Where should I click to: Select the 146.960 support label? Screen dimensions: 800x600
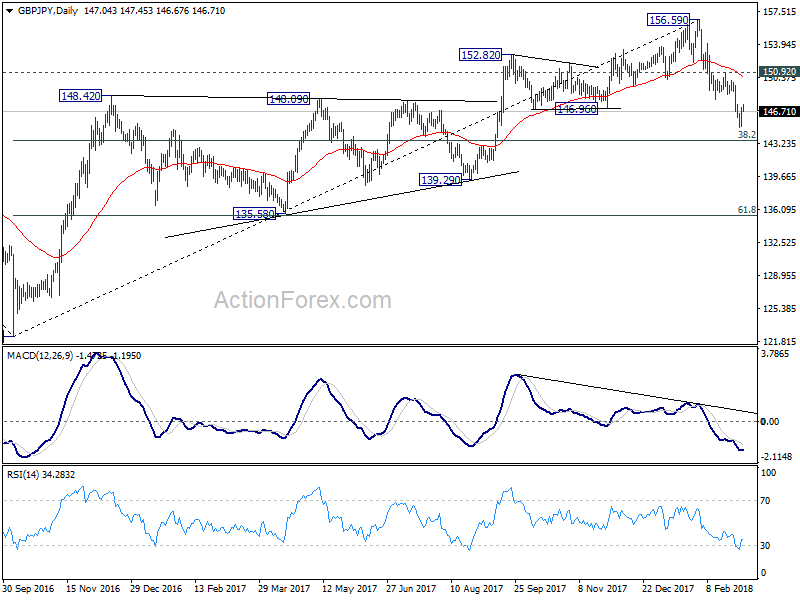[576, 109]
